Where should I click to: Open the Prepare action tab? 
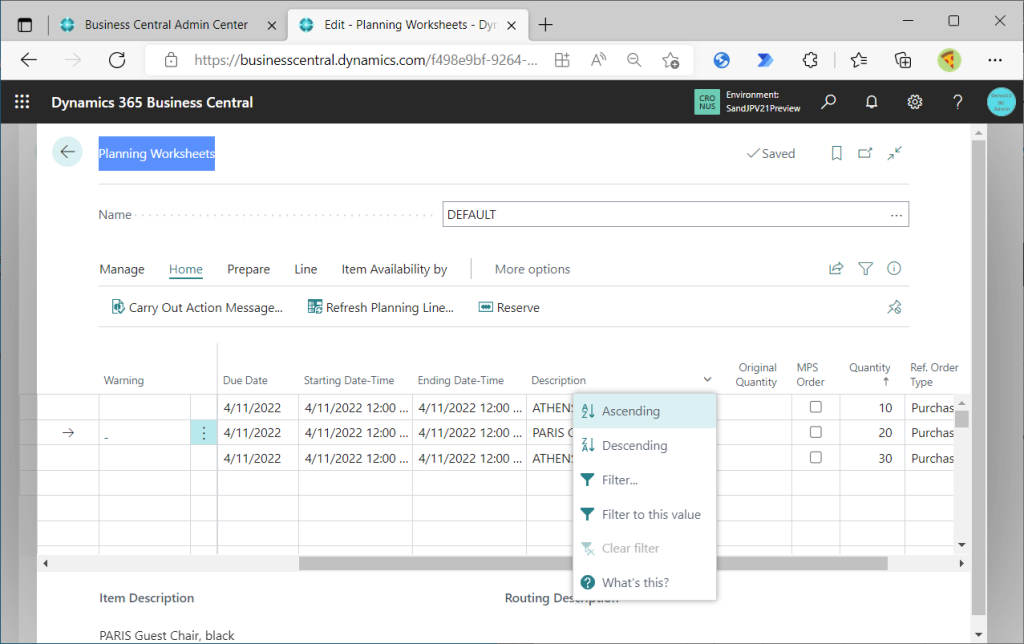tap(248, 269)
